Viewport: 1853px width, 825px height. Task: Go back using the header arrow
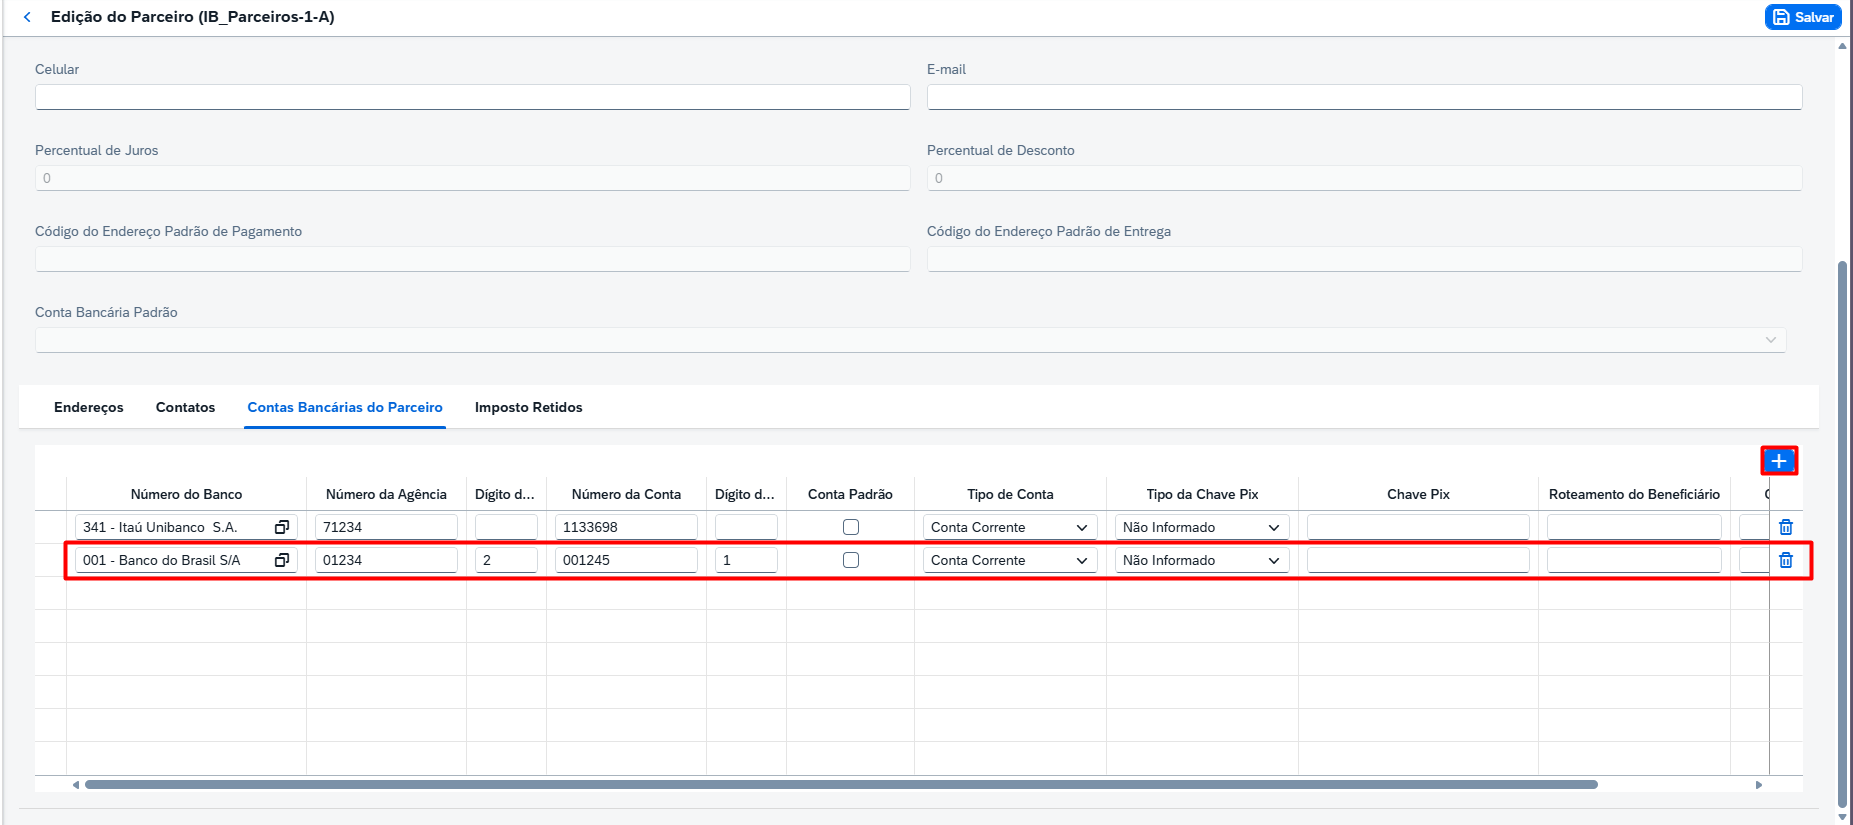click(27, 17)
